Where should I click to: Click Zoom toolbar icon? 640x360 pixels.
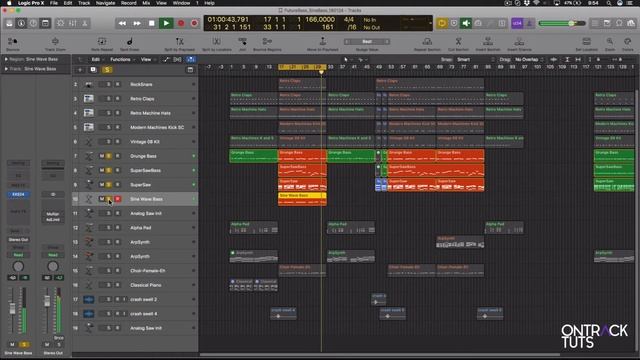pos(610,42)
